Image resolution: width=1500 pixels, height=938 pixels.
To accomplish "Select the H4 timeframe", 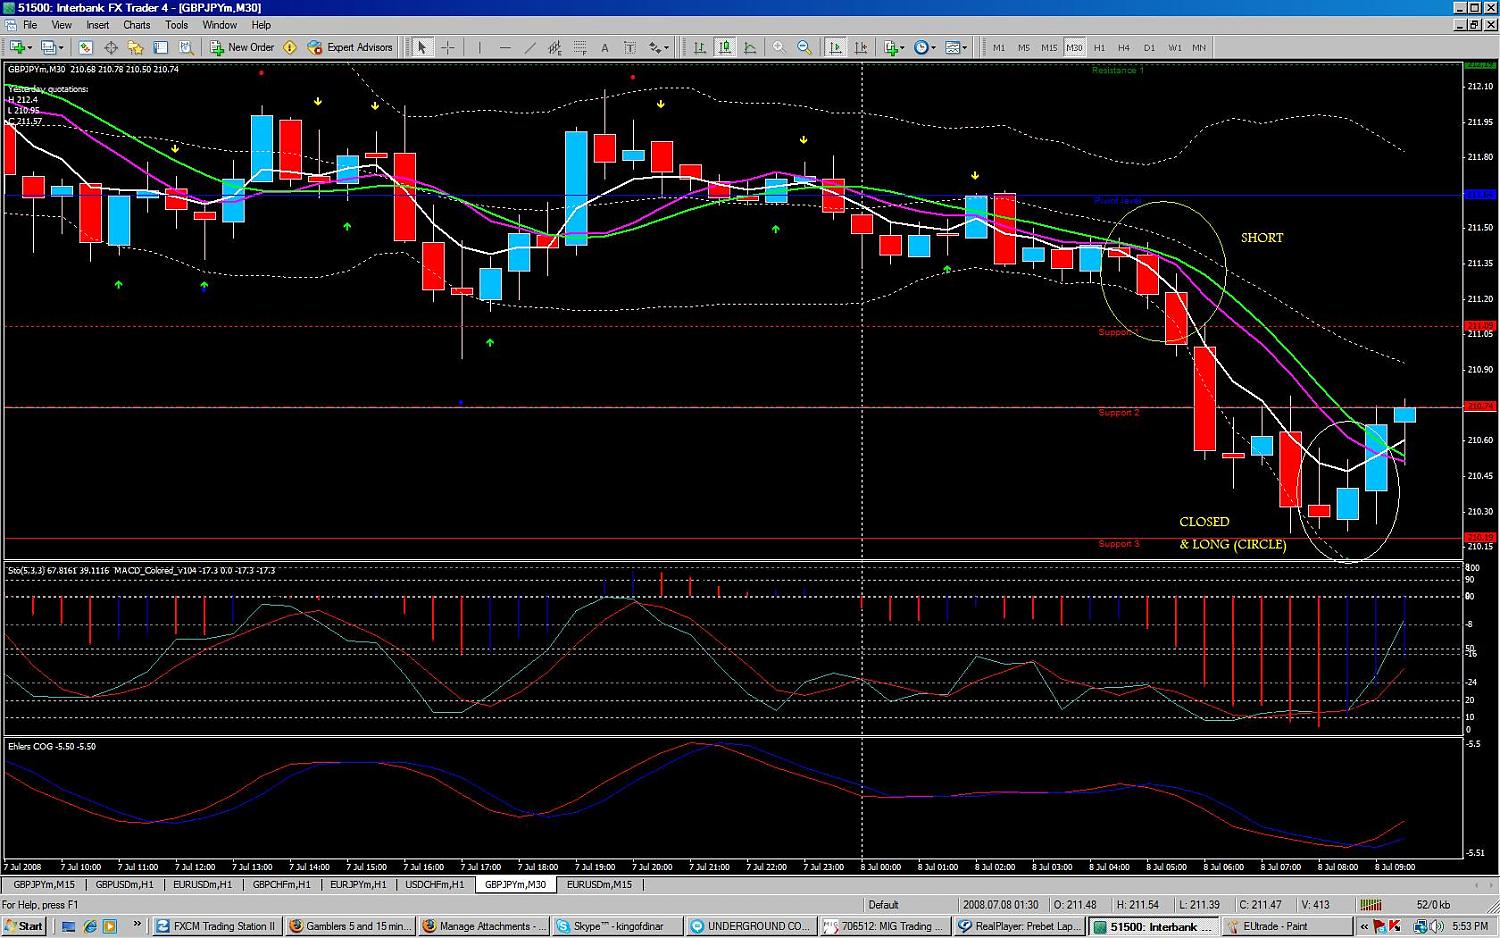I will click(1124, 47).
